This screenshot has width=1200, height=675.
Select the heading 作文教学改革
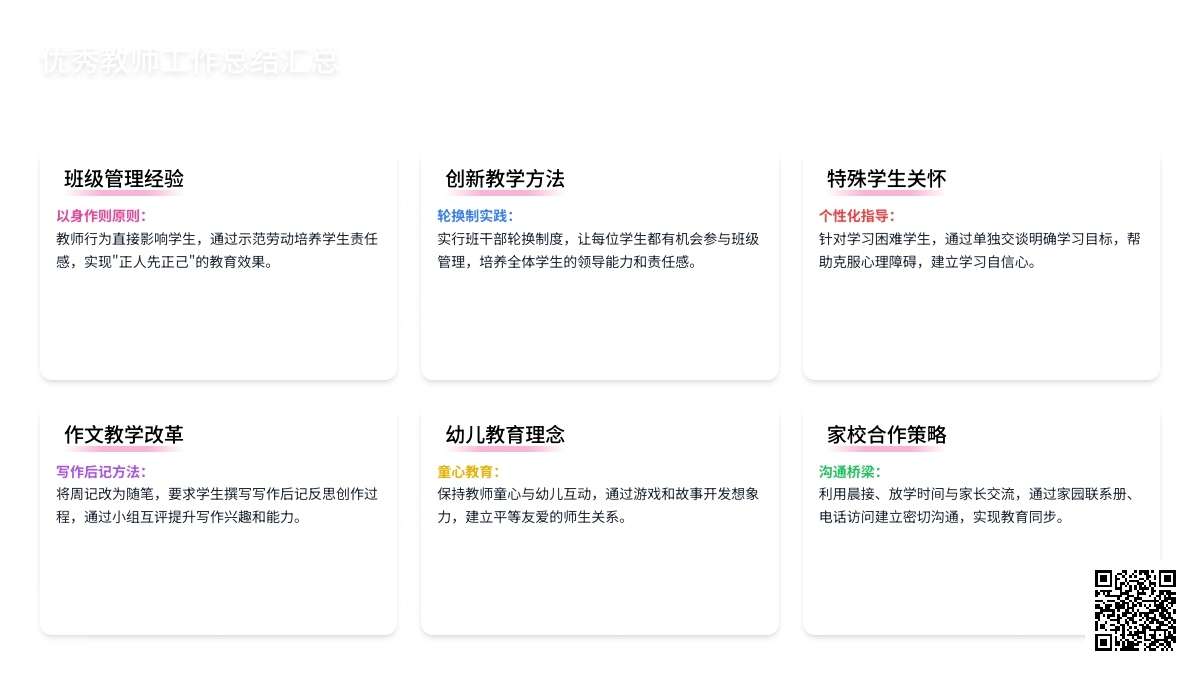(x=124, y=435)
